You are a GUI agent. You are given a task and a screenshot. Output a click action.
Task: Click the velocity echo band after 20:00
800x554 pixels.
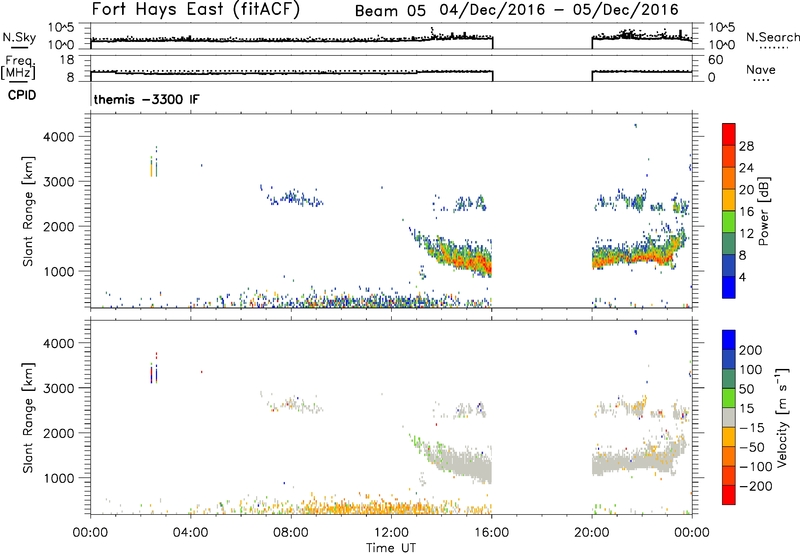[x=638, y=461]
